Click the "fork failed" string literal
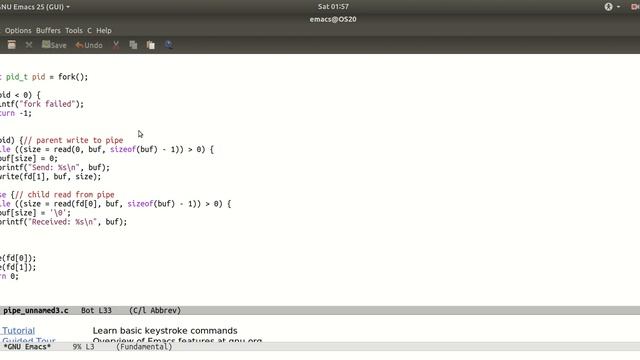640x360 pixels. (48, 104)
